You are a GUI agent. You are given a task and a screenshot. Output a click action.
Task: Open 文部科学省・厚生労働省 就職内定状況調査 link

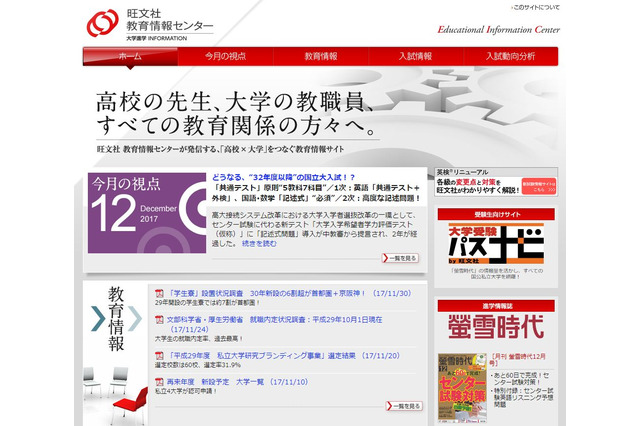274,324
